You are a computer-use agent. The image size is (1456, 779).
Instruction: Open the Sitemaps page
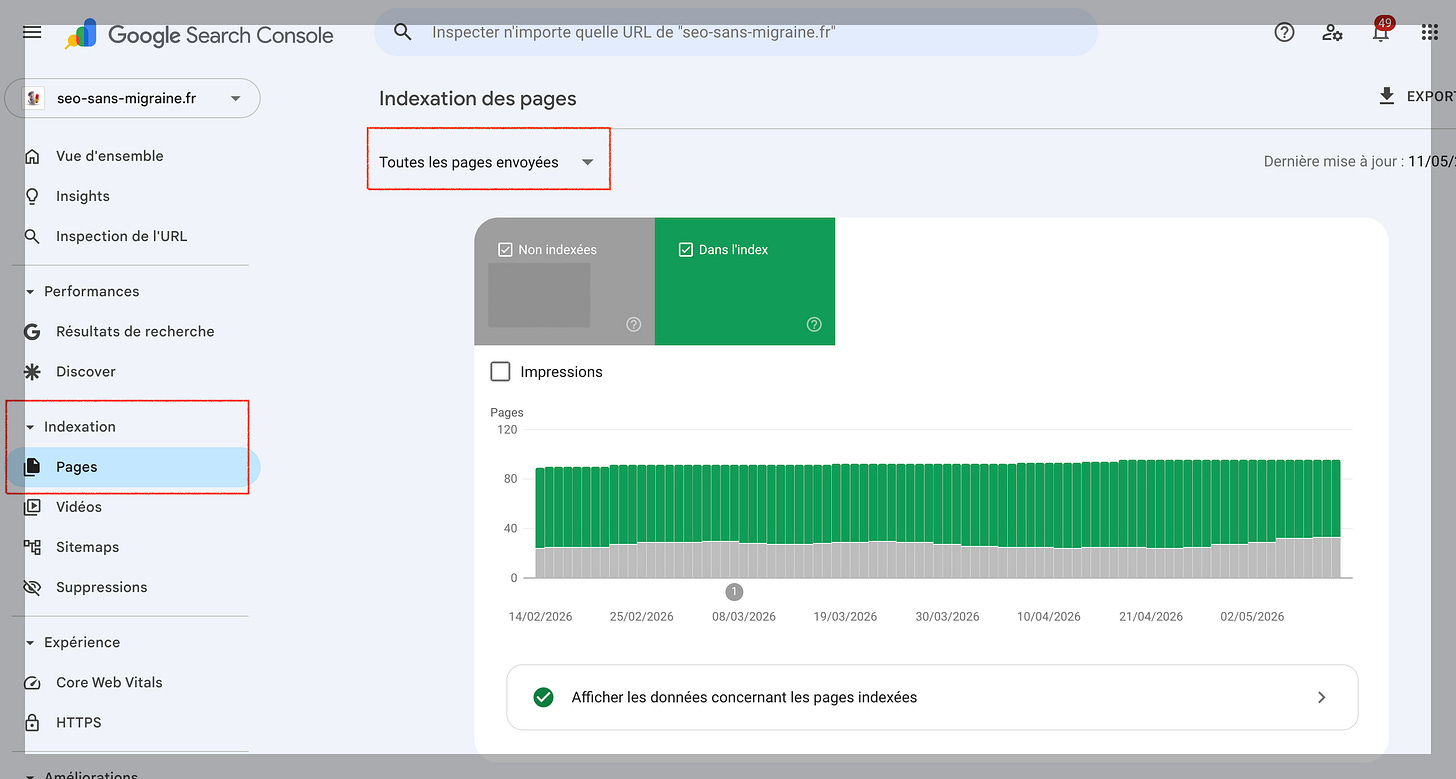point(87,547)
